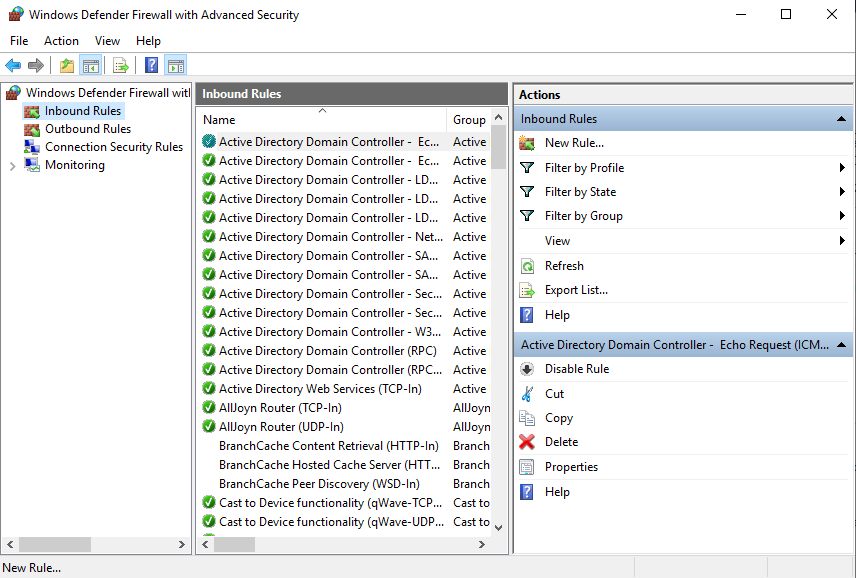The height and width of the screenshot is (578, 856).
Task: Select Connection Security Rules node
Action: [113, 147]
